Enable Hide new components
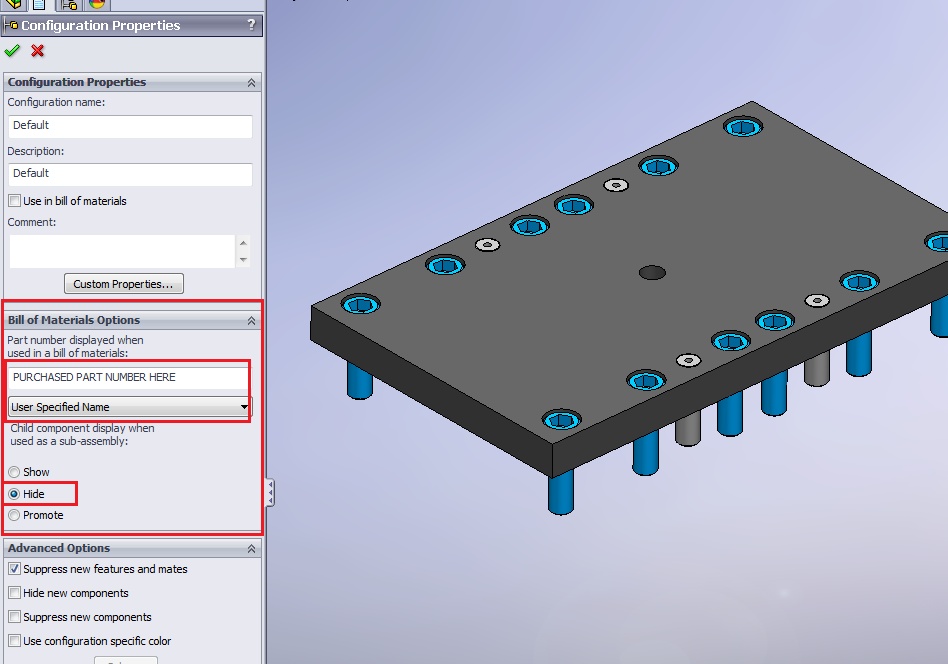The image size is (948, 664). pyautogui.click(x=15, y=593)
